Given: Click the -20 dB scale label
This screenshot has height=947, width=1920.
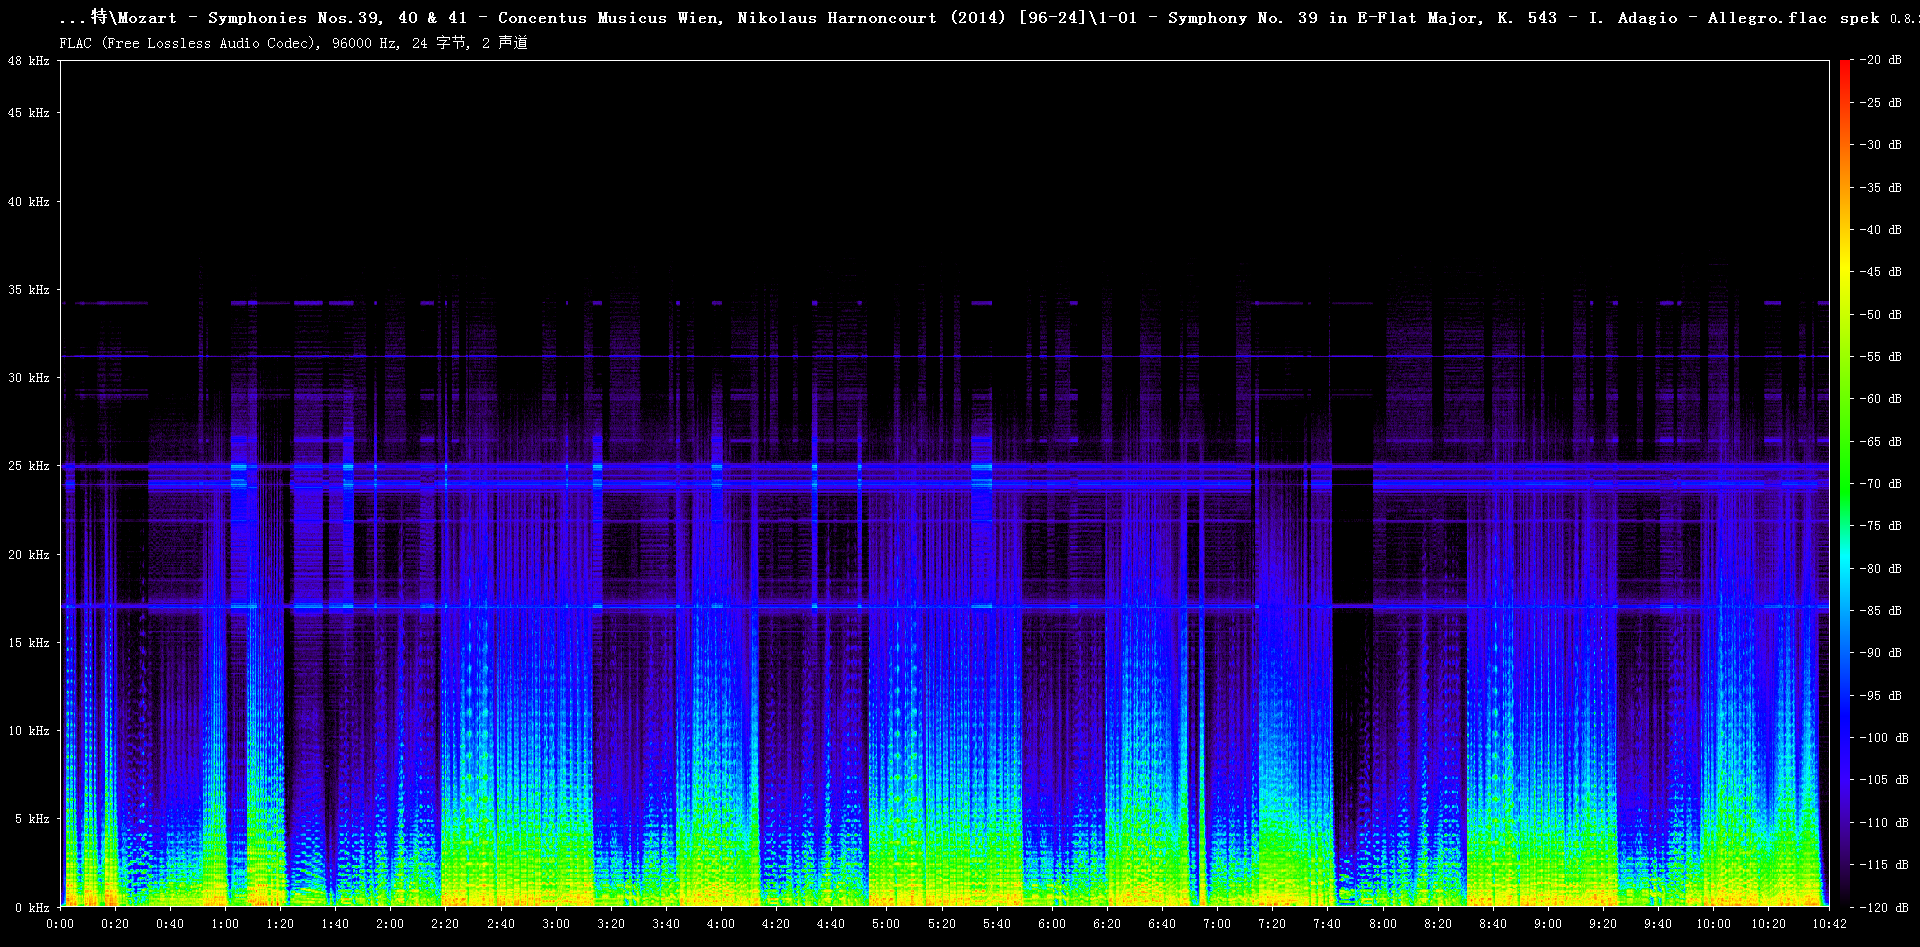Looking at the screenshot, I should (1881, 60).
